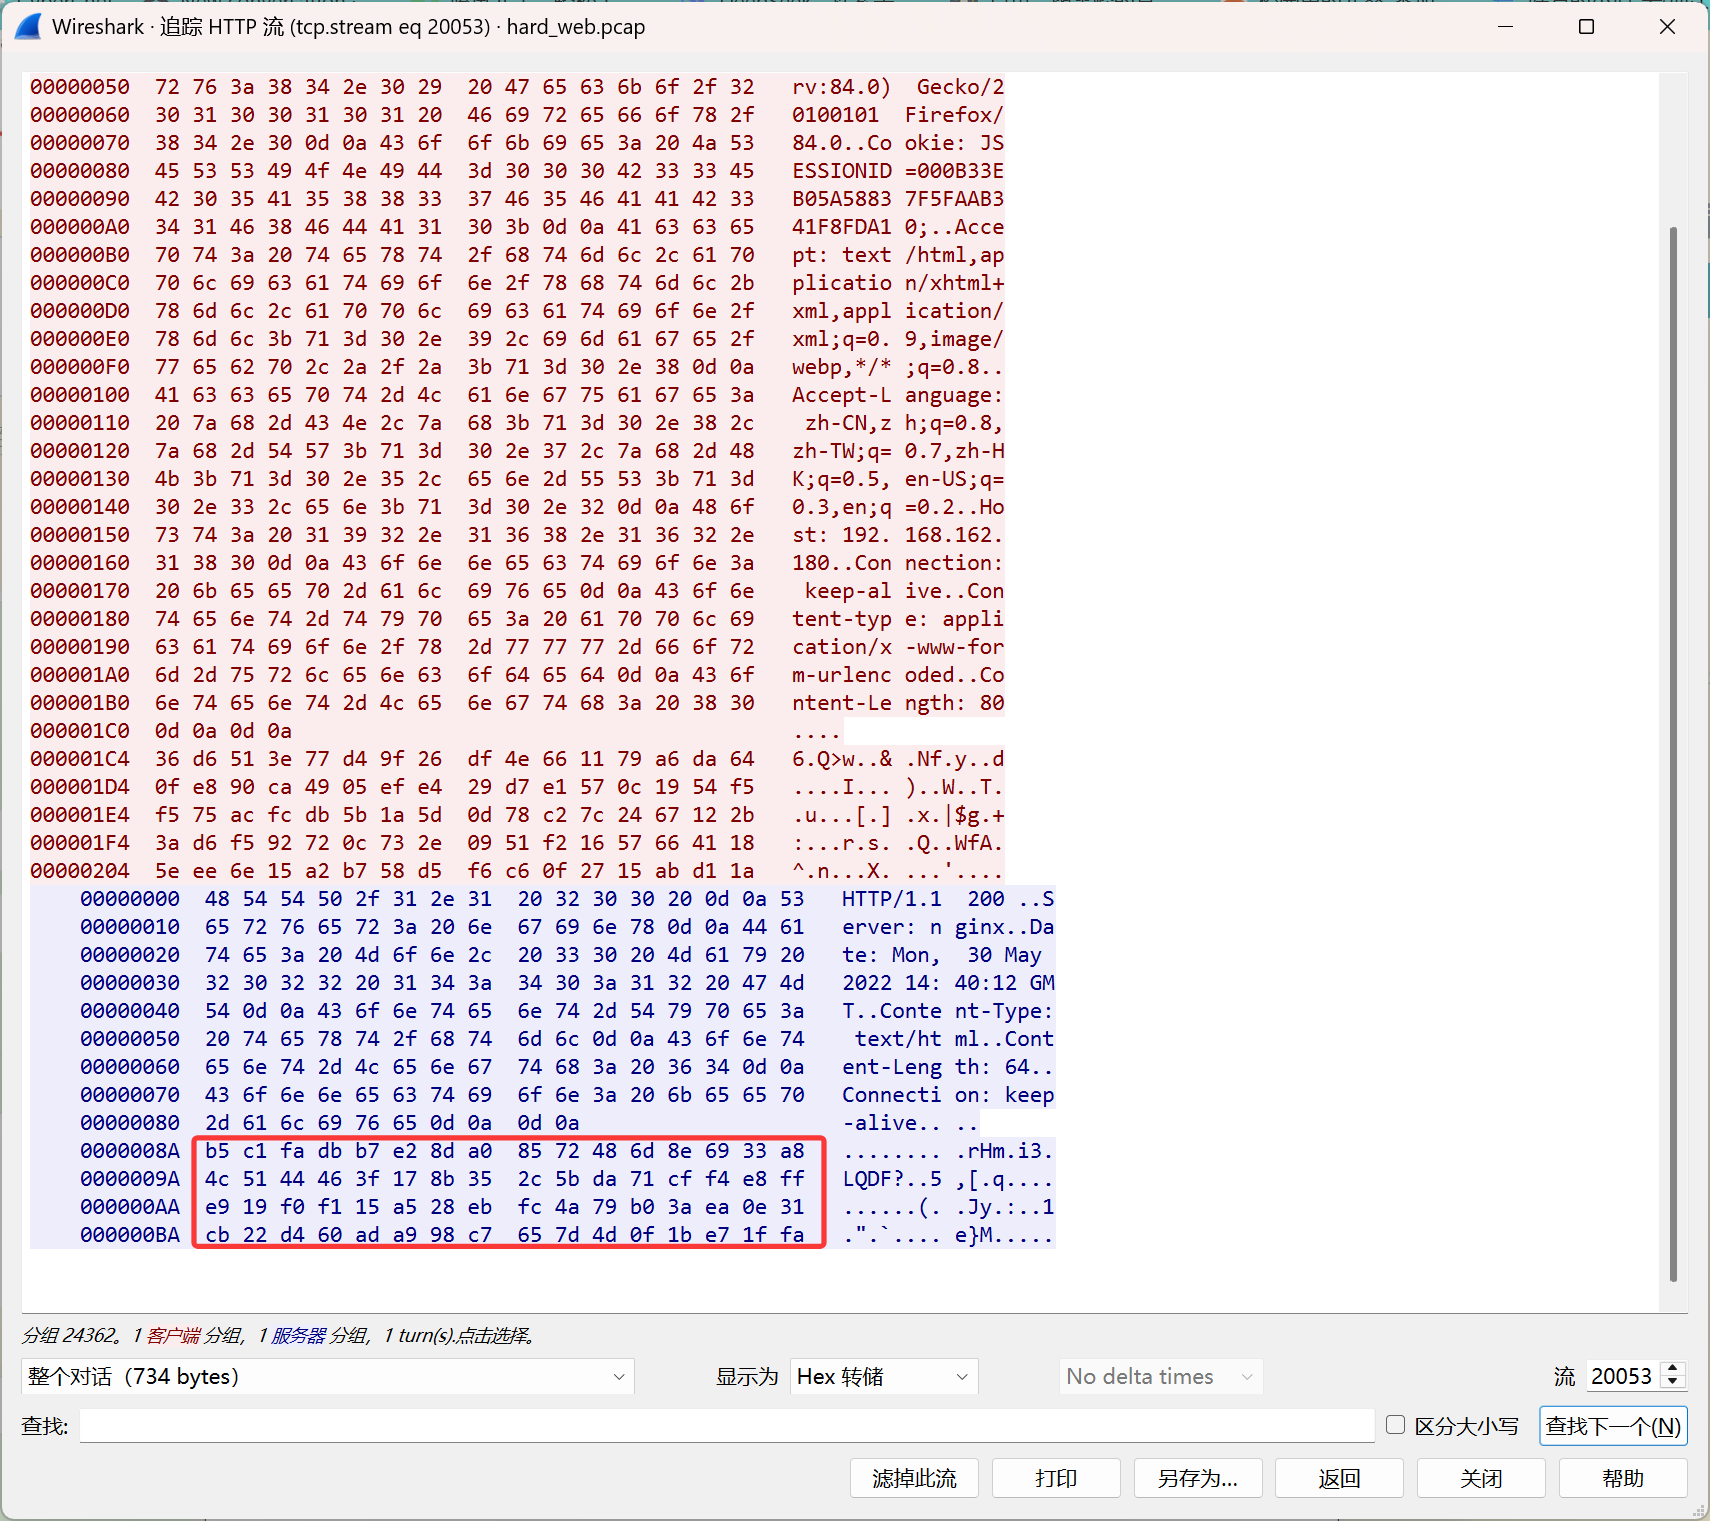Select the response line 'Connecti on: keep'
Image resolution: width=1710 pixels, height=1521 pixels.
click(x=567, y=1095)
